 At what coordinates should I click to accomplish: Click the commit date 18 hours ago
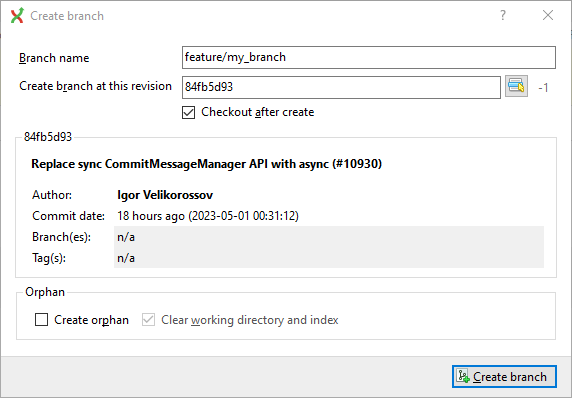coord(208,216)
